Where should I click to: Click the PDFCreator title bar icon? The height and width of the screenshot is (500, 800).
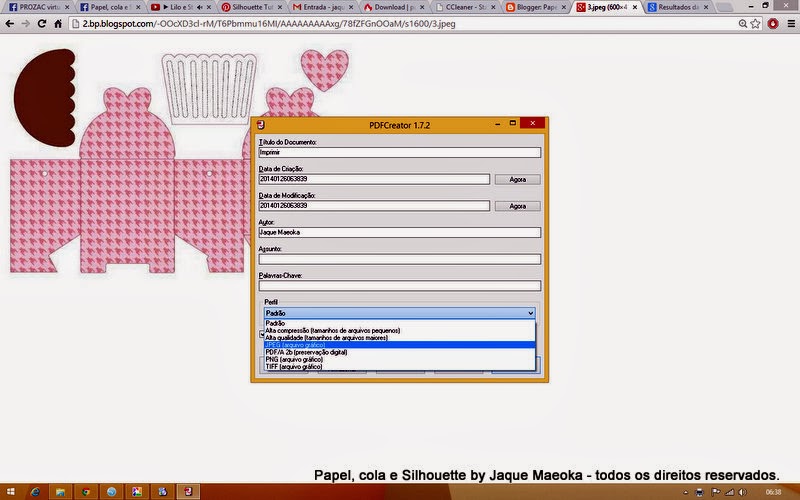point(261,125)
